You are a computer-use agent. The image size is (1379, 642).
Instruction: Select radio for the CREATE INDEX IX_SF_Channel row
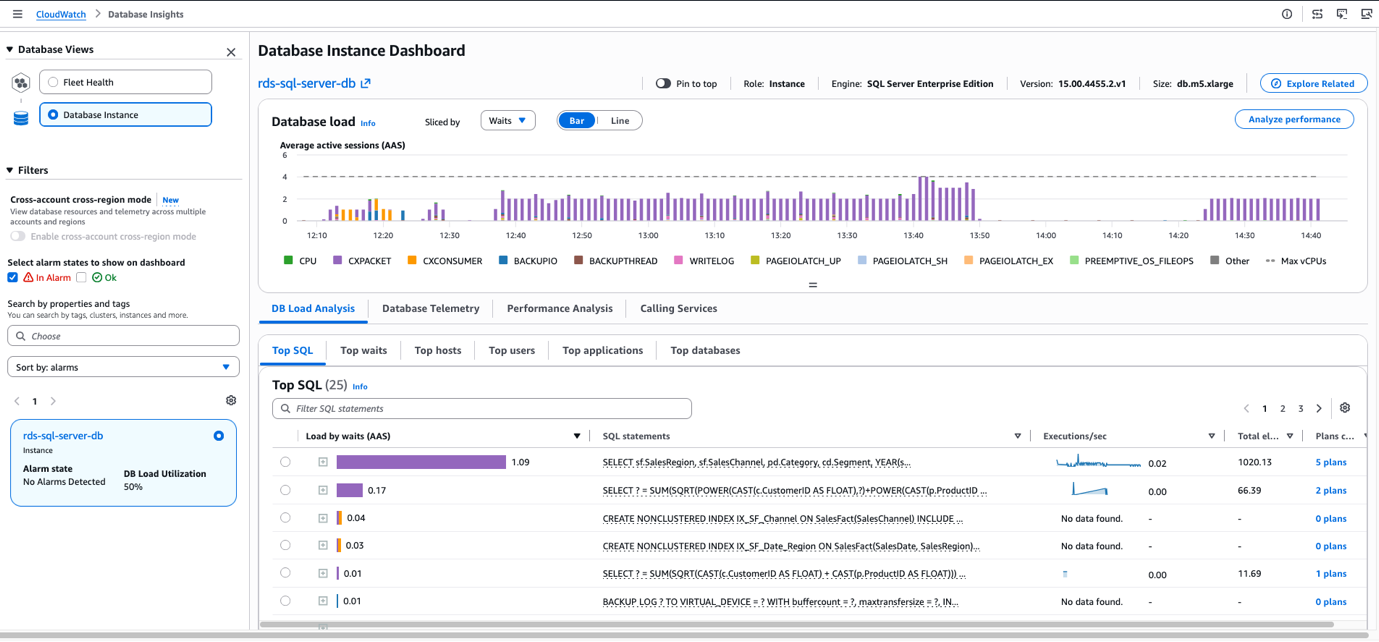[285, 518]
